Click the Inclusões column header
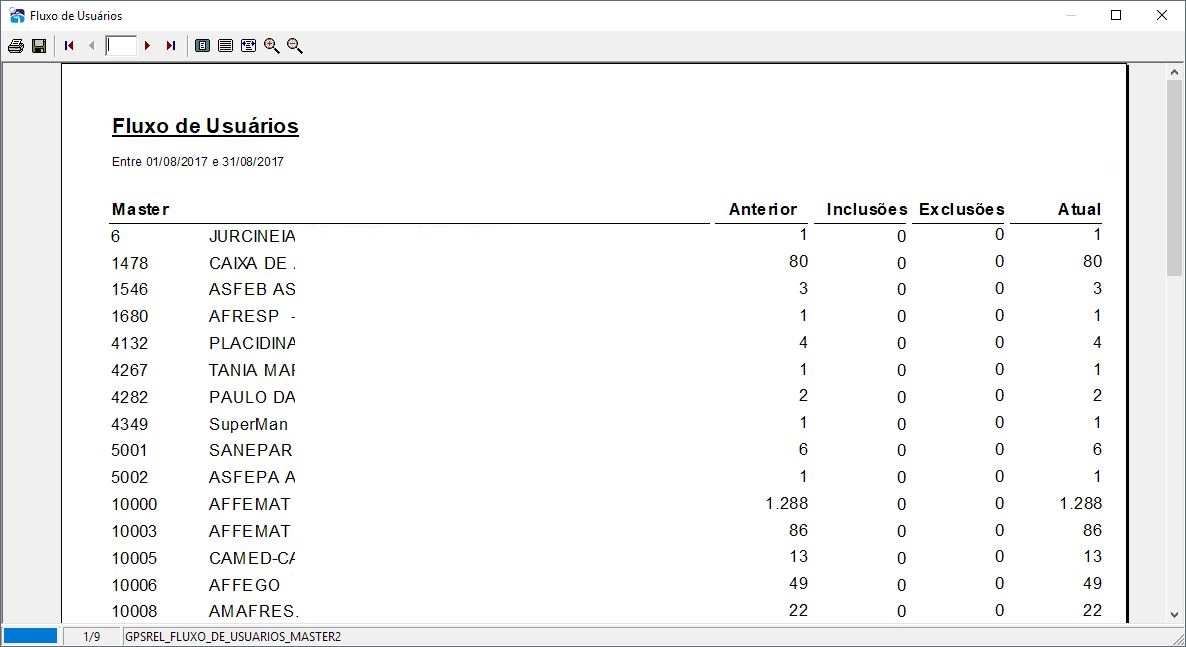 (x=867, y=210)
